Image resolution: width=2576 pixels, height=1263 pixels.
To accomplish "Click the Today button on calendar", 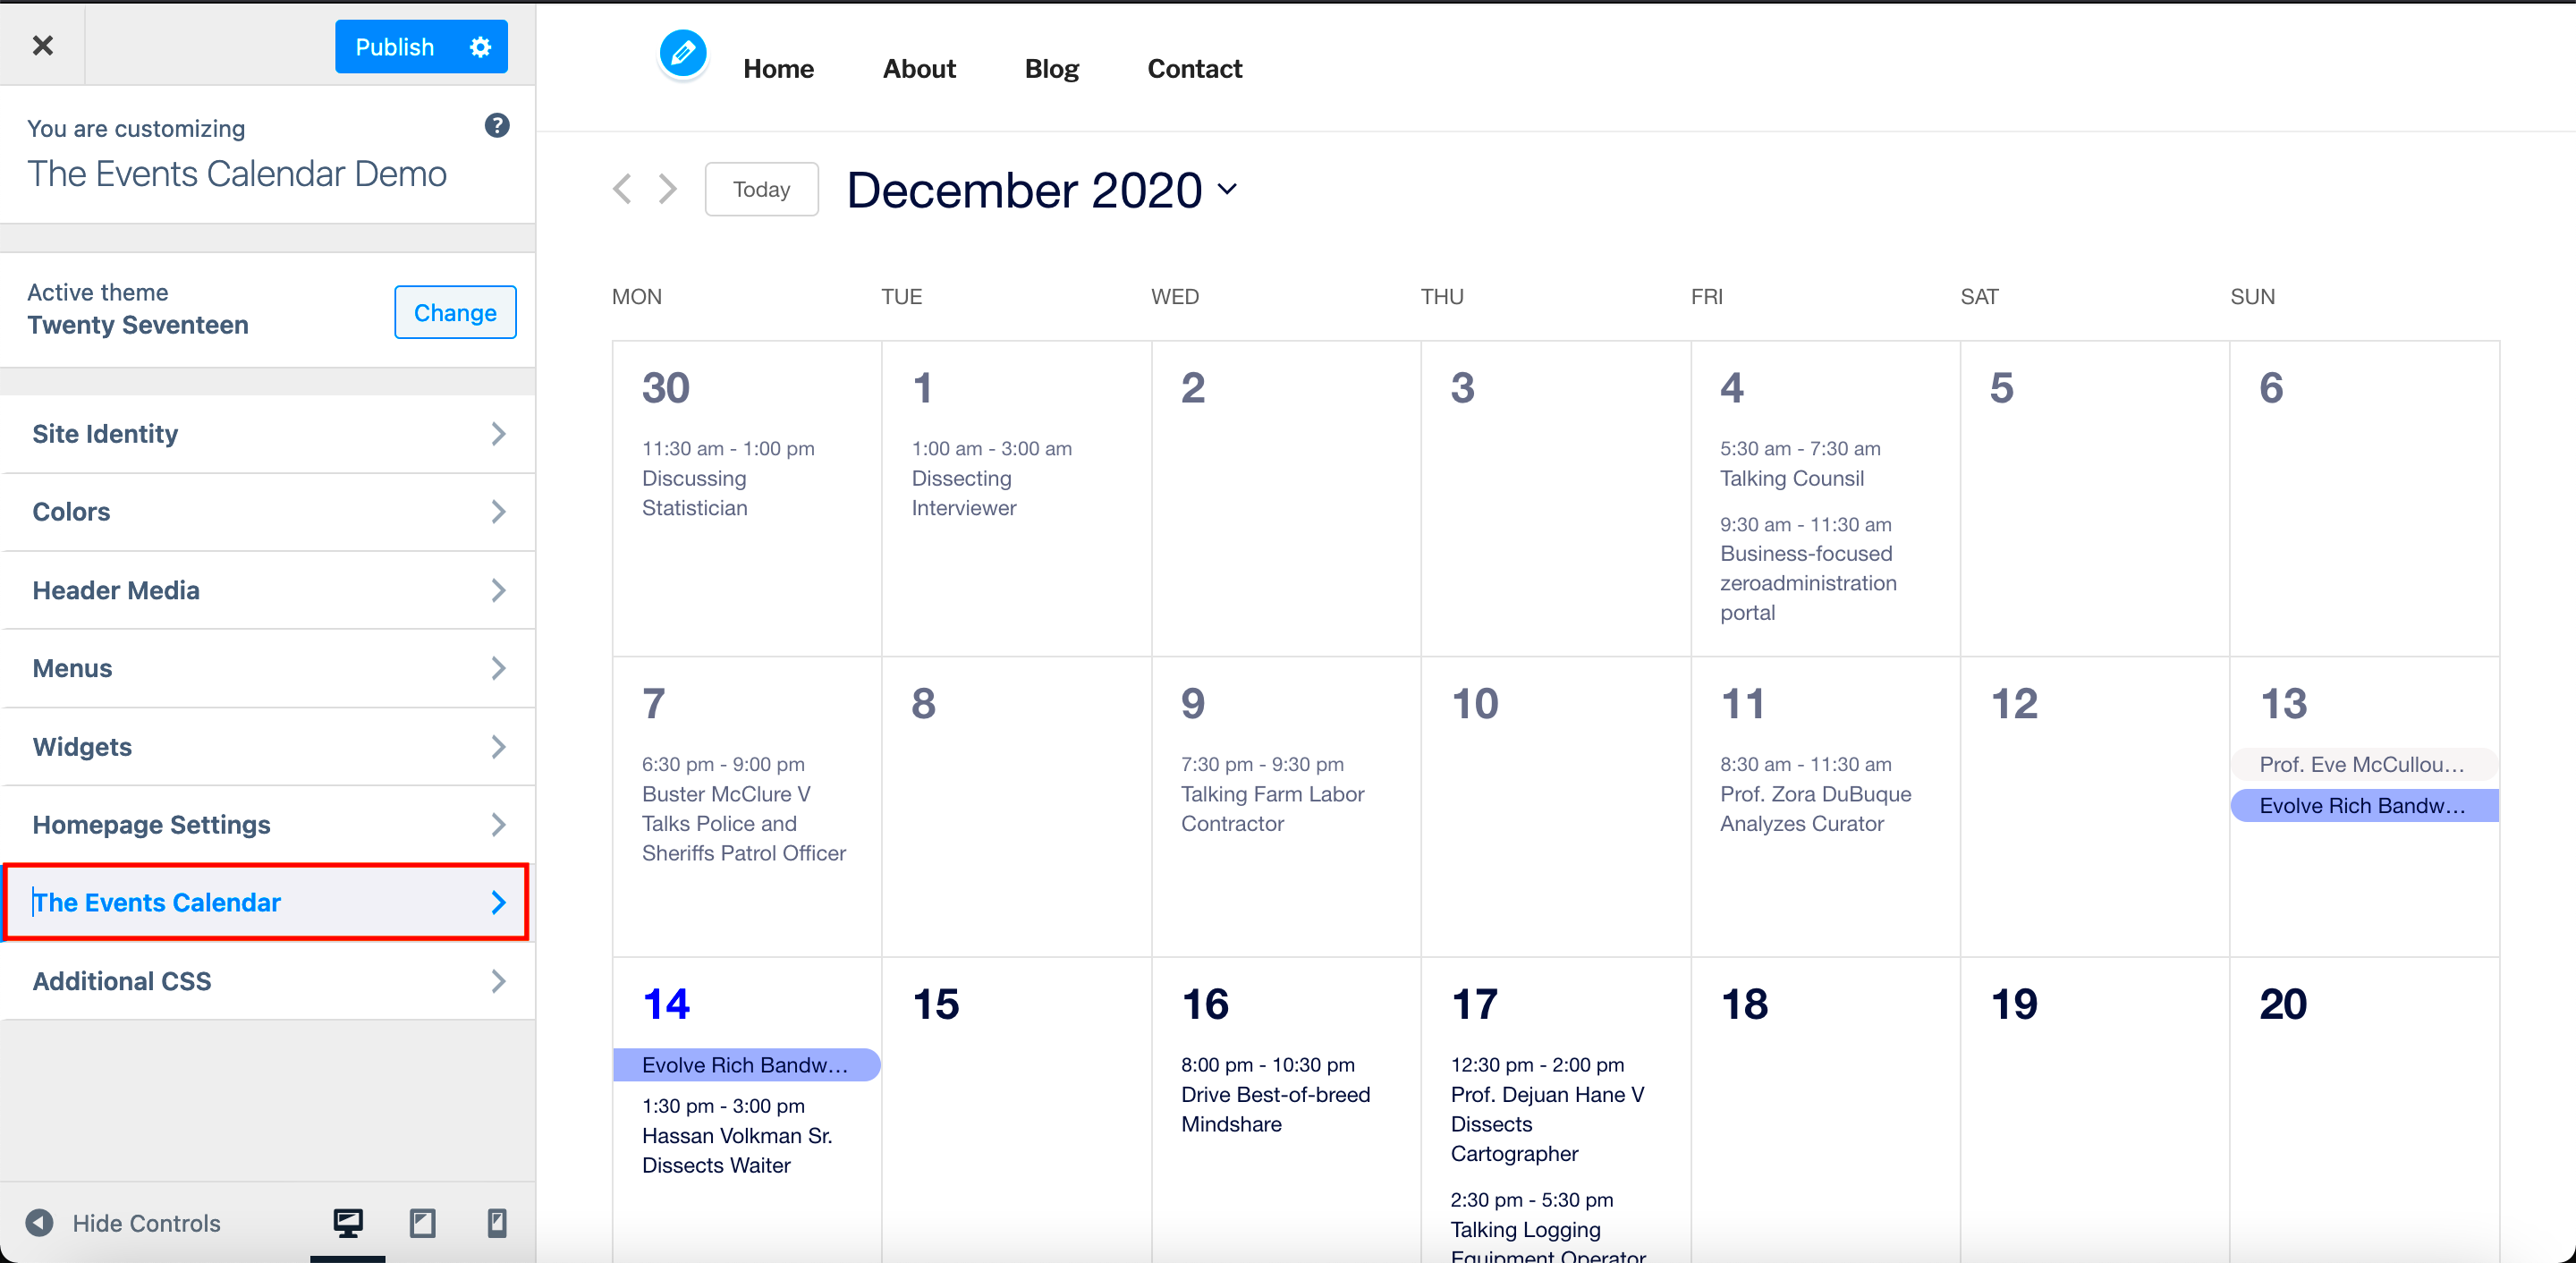I will click(x=759, y=187).
